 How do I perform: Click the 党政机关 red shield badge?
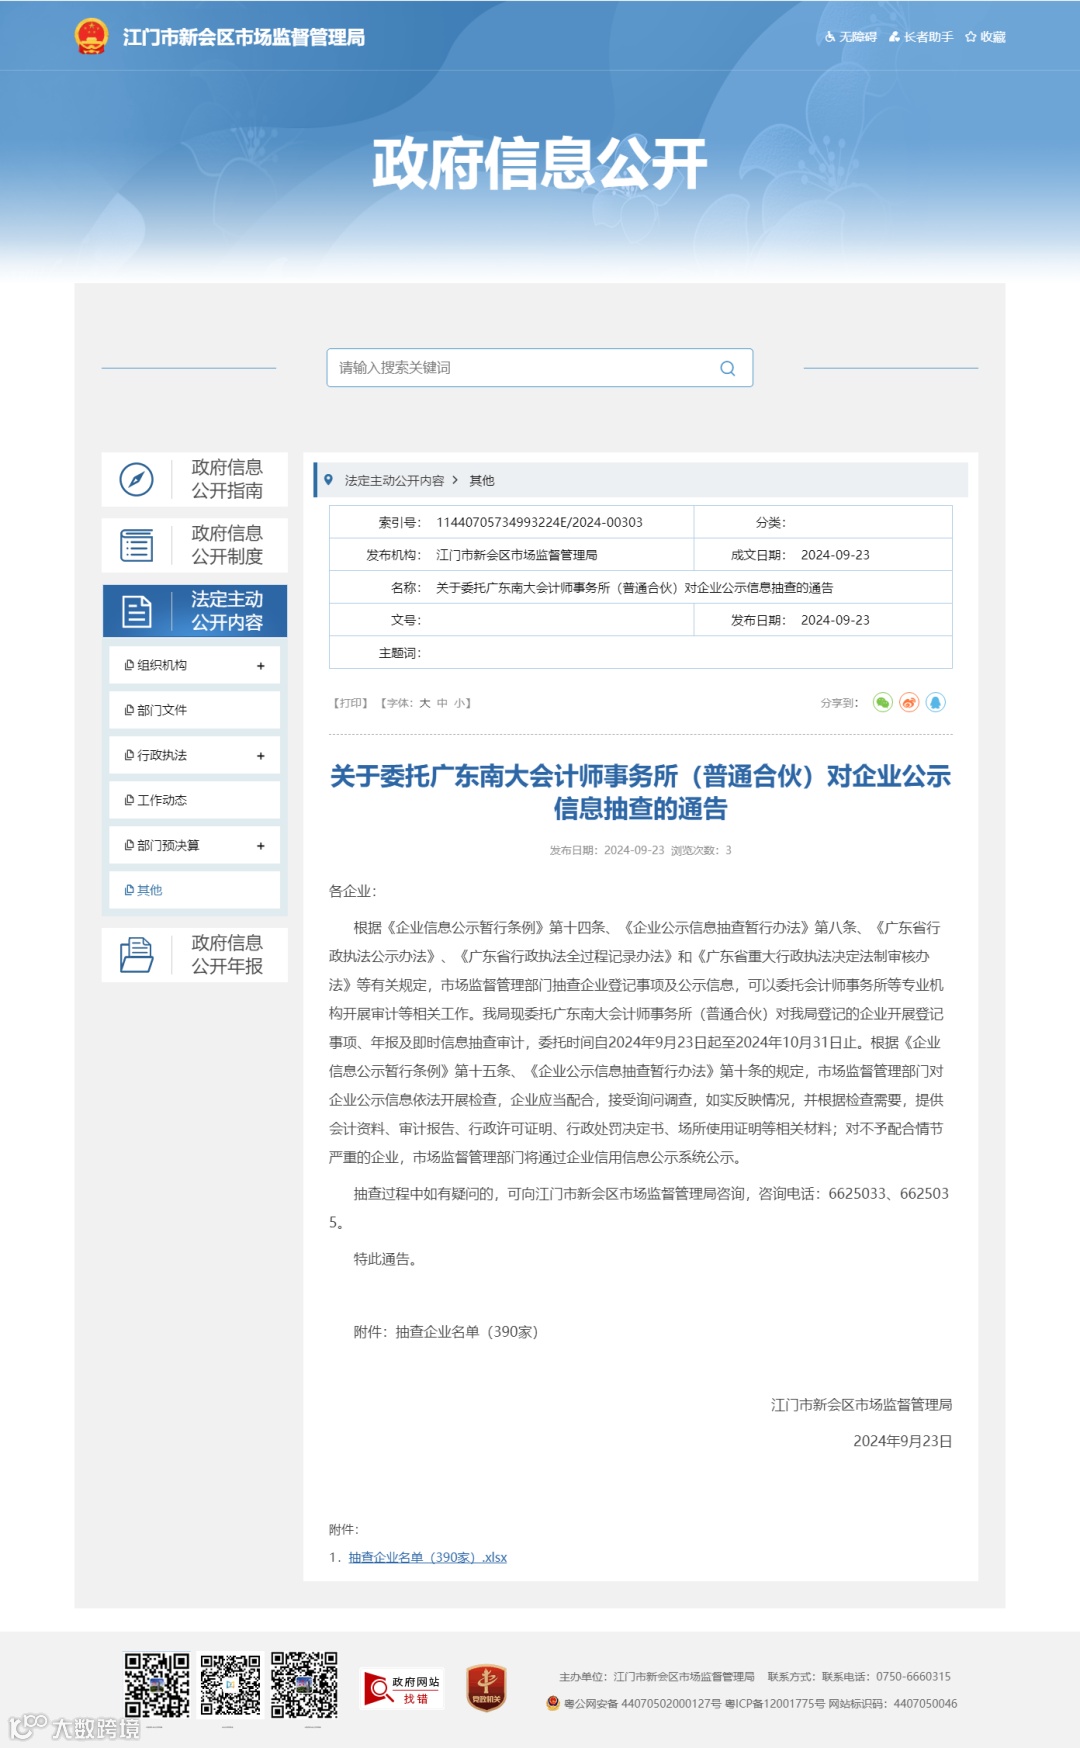coord(486,1688)
